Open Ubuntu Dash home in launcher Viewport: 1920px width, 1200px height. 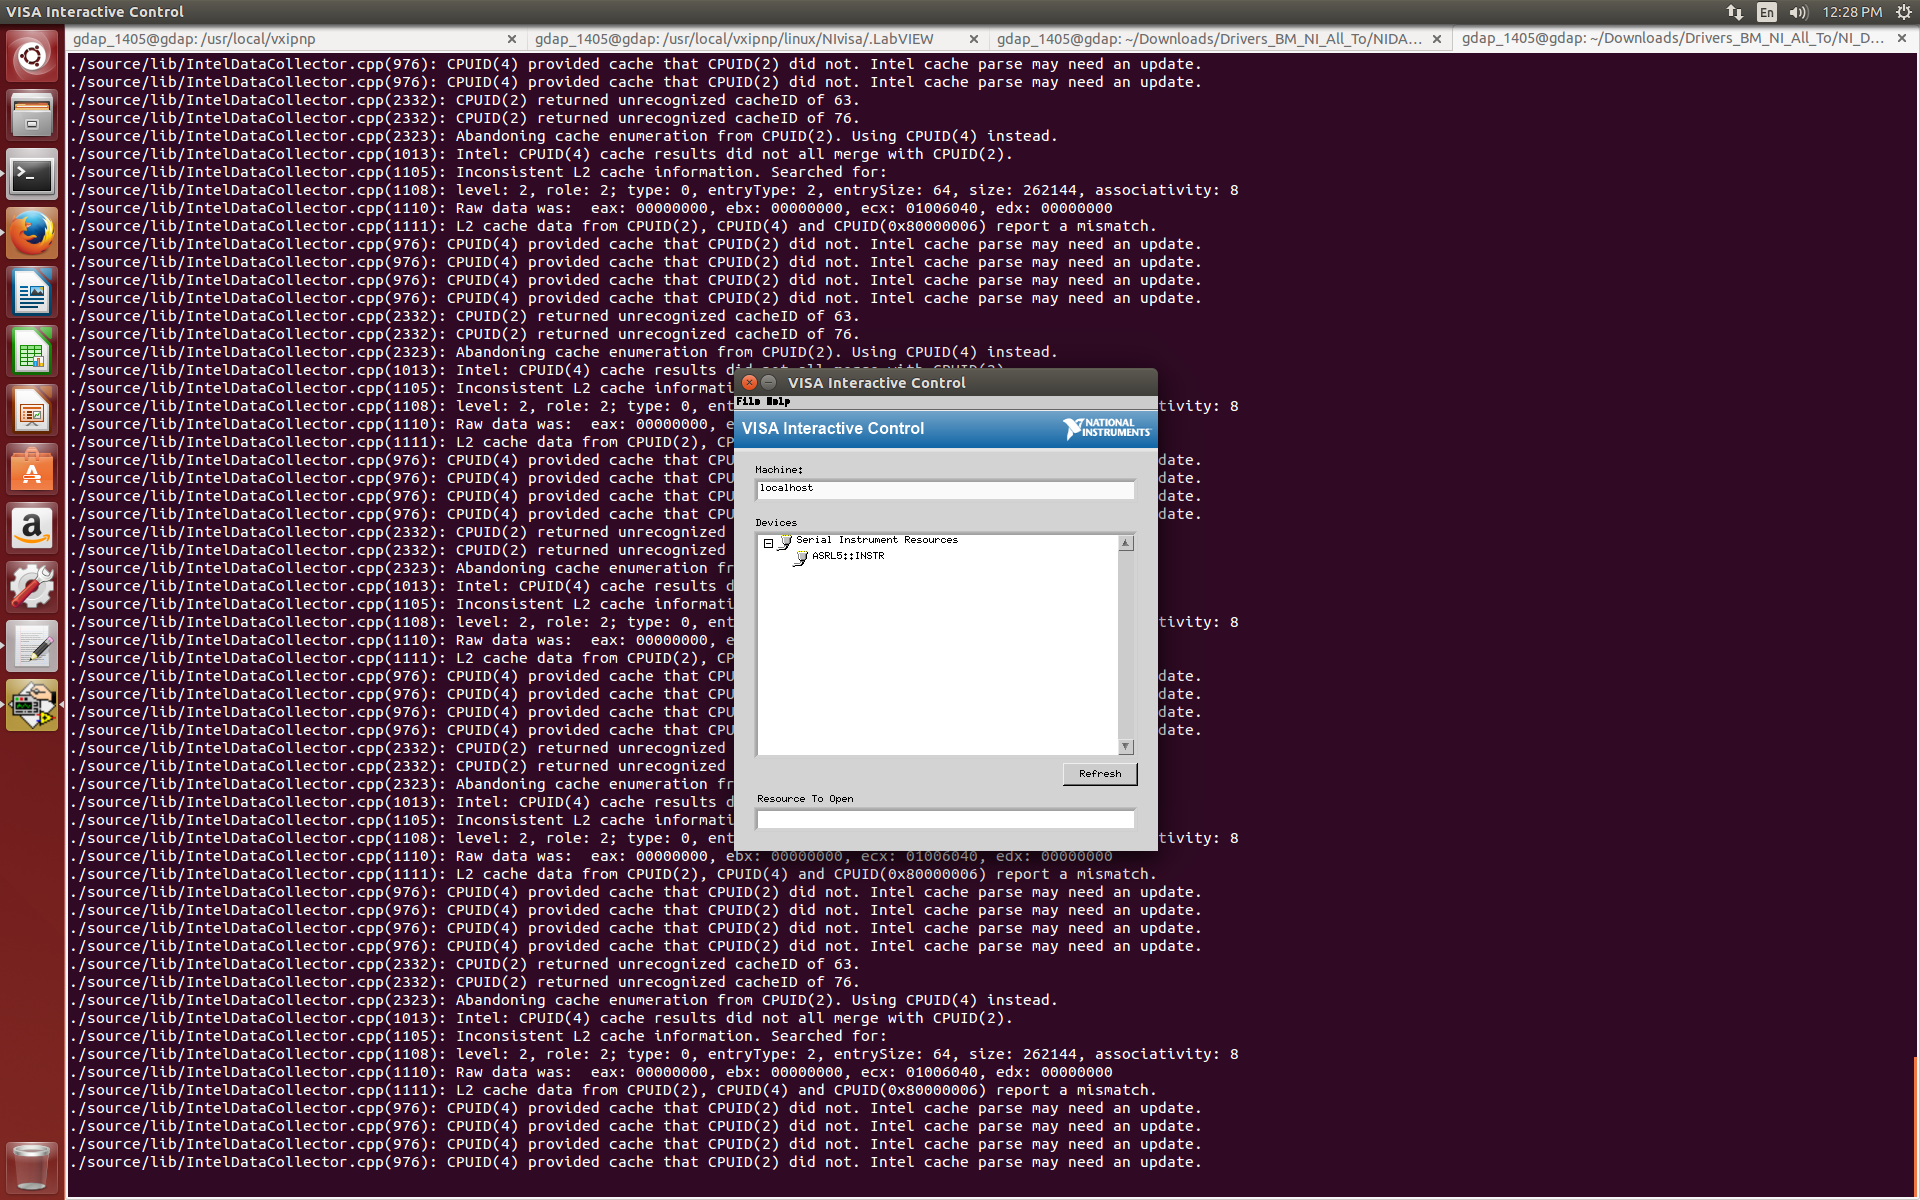click(32, 56)
